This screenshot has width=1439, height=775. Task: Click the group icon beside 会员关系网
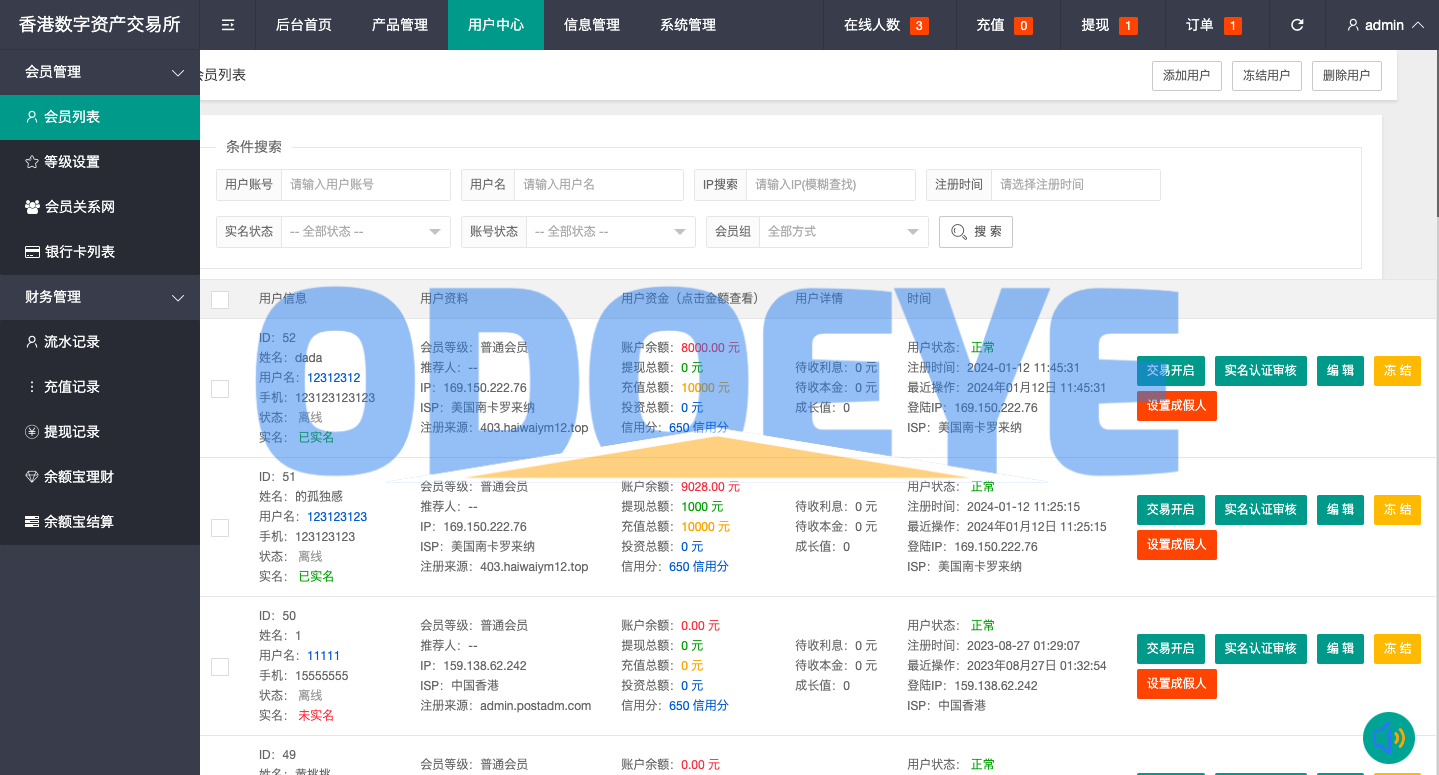[x=32, y=207]
